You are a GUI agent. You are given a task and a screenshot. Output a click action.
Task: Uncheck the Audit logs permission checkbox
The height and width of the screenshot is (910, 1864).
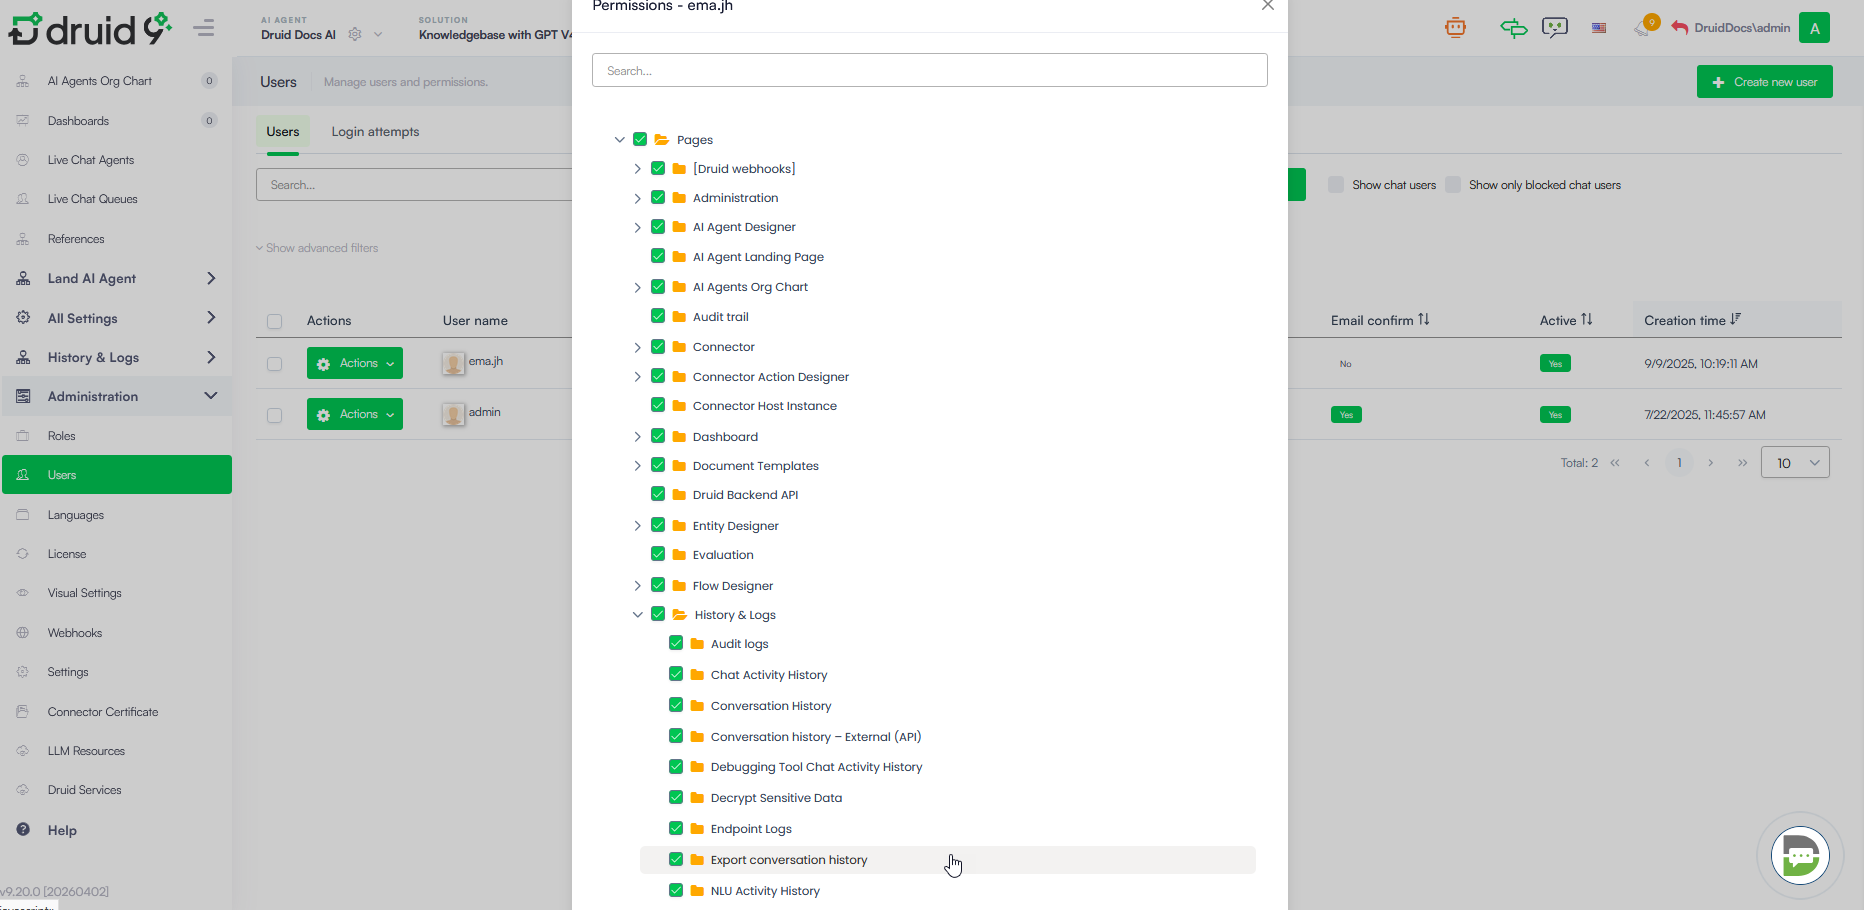point(676,644)
